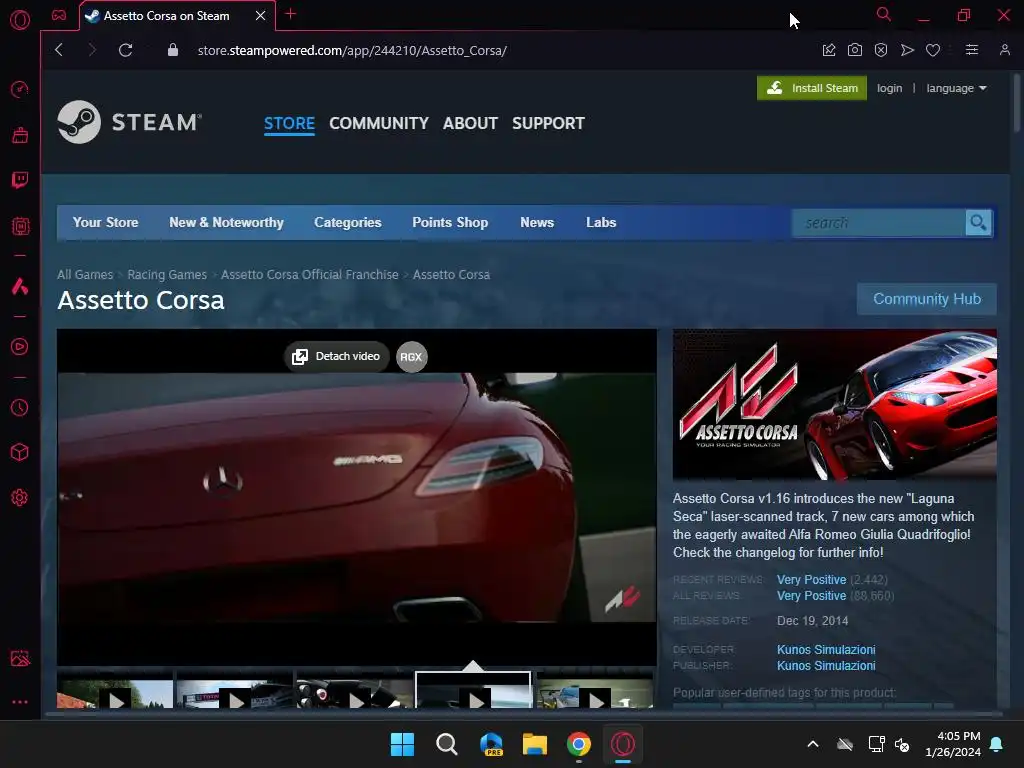Open Assetto Corsa Official Franchise breadcrumb
The width and height of the screenshot is (1024, 768).
310,275
